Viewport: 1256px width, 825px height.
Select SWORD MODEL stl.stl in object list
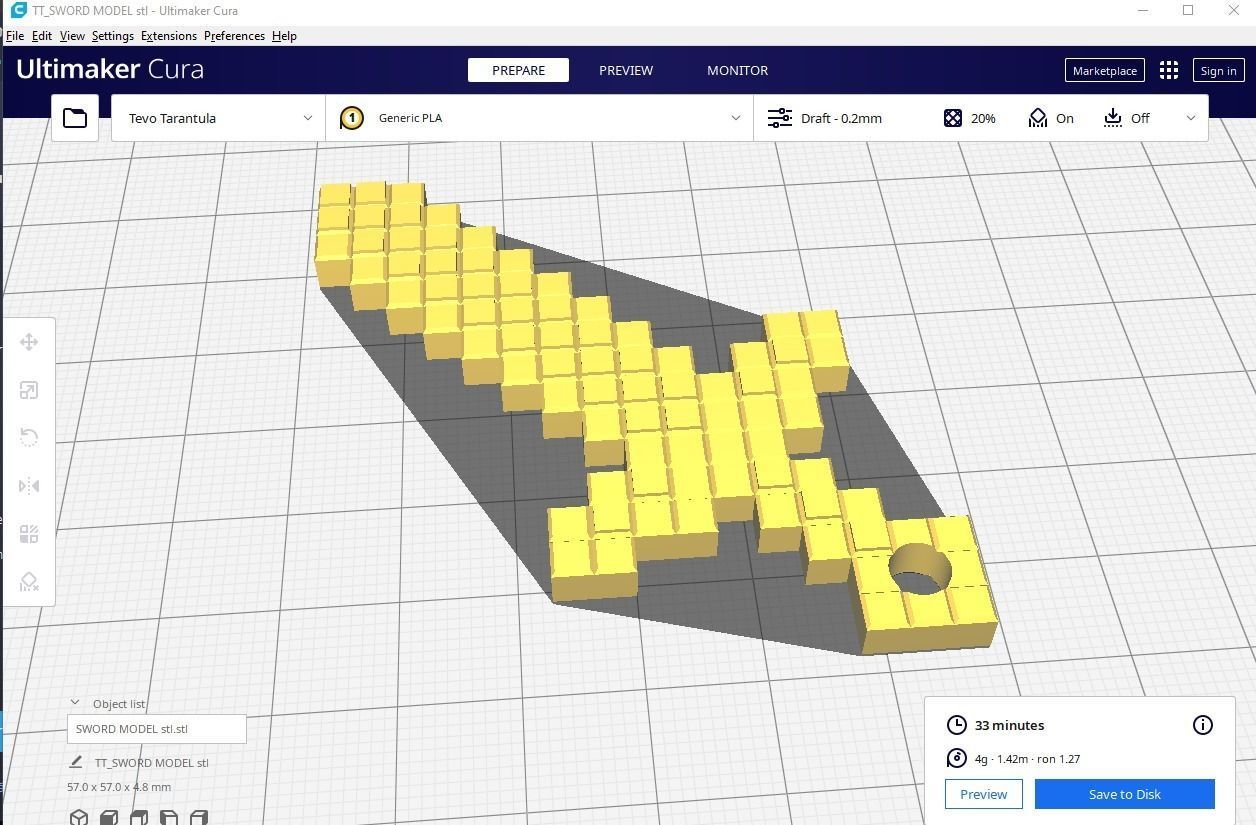(157, 729)
